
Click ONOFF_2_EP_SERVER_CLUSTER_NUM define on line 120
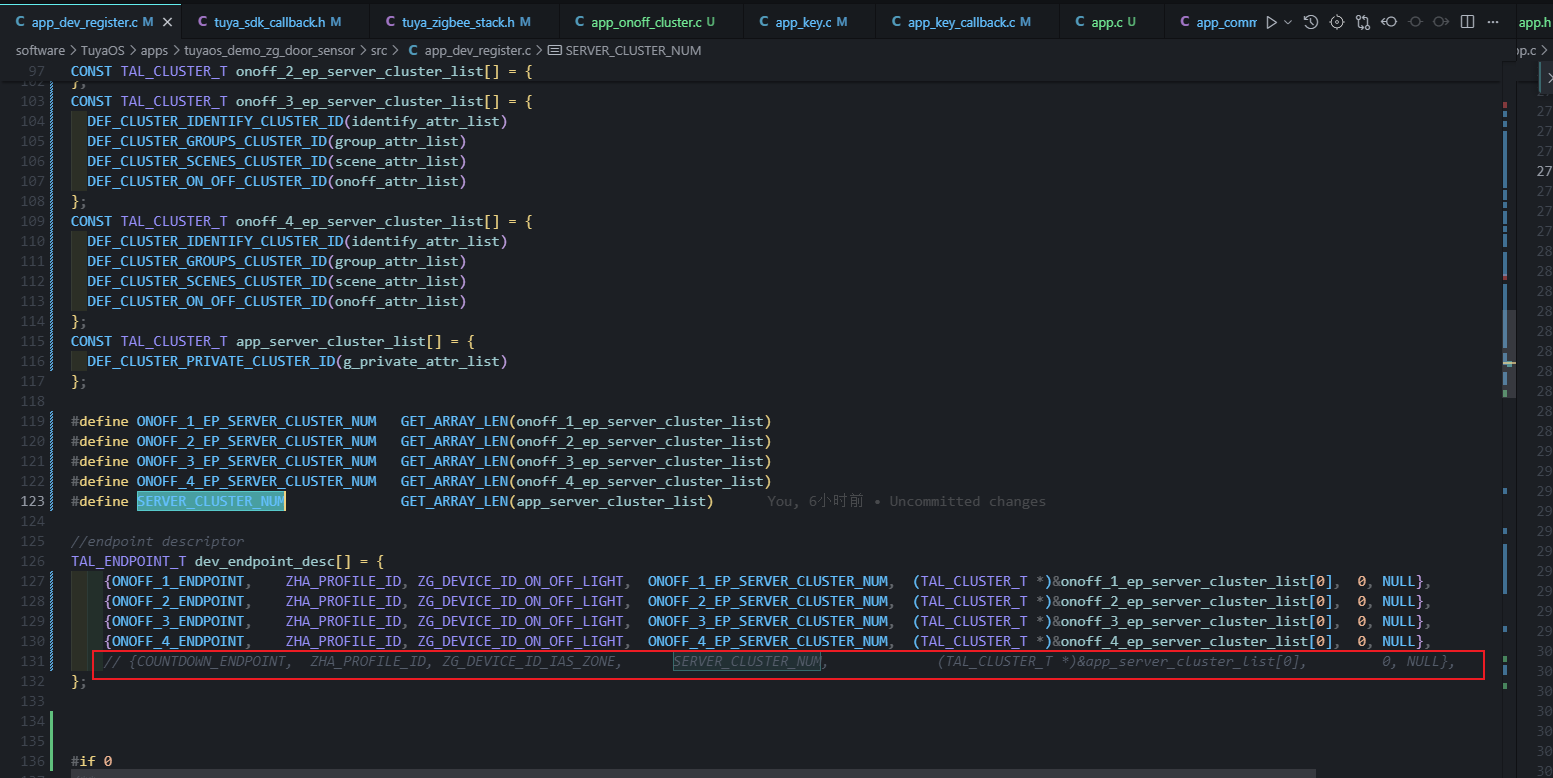[256, 441]
